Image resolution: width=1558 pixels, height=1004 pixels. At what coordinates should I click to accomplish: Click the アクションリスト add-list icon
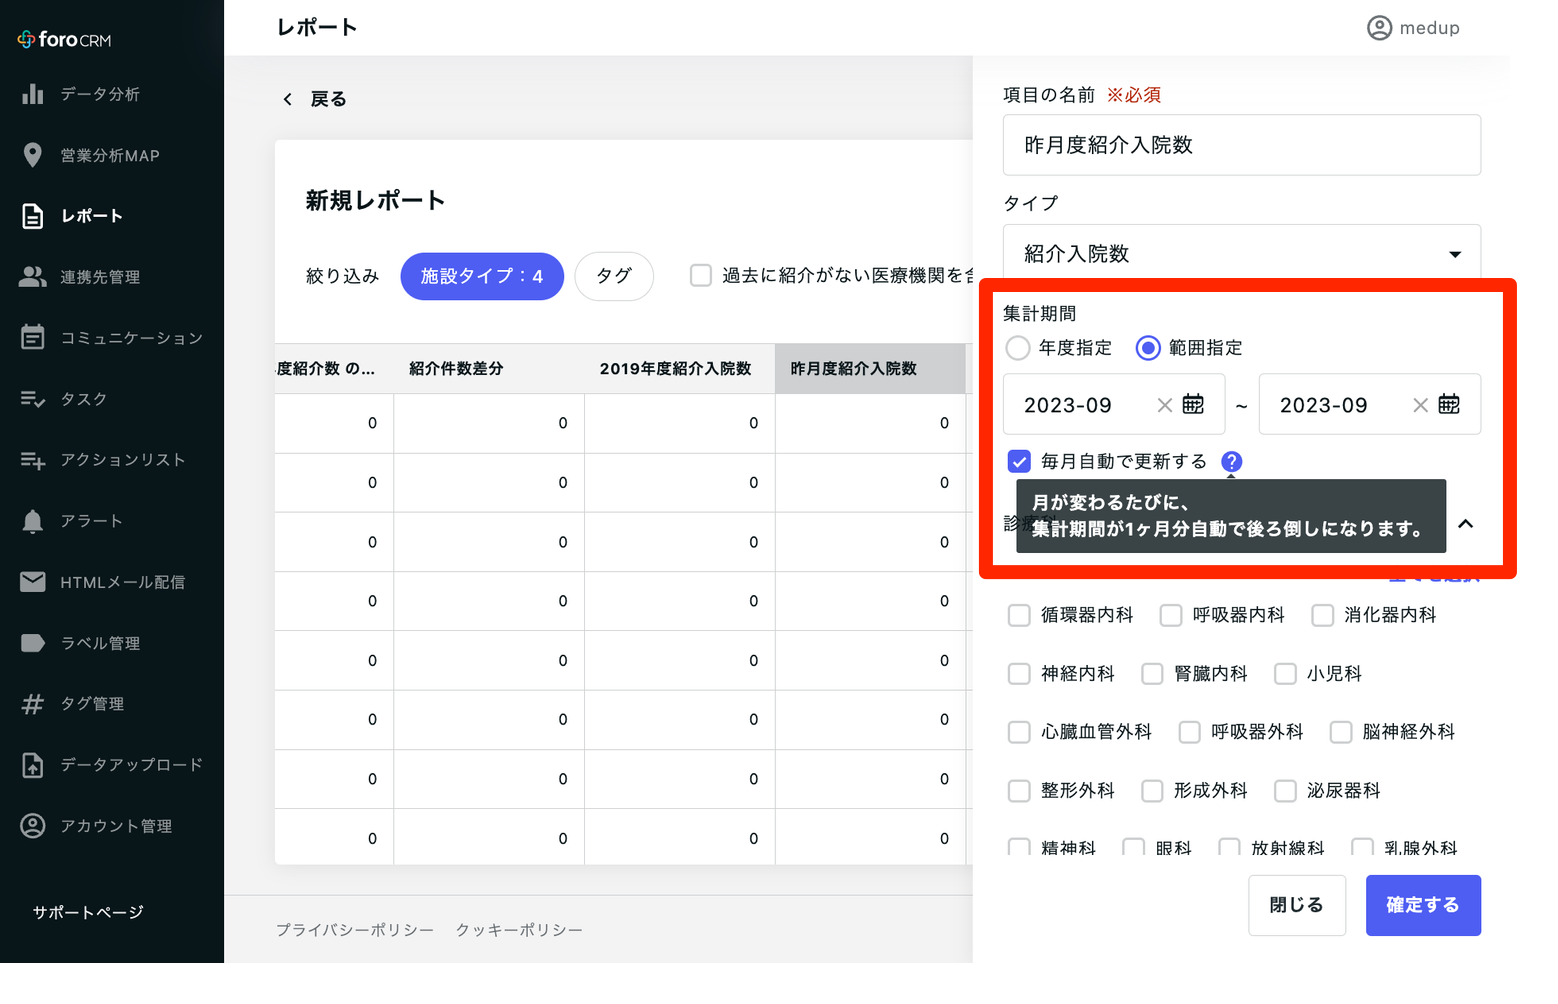tap(33, 460)
